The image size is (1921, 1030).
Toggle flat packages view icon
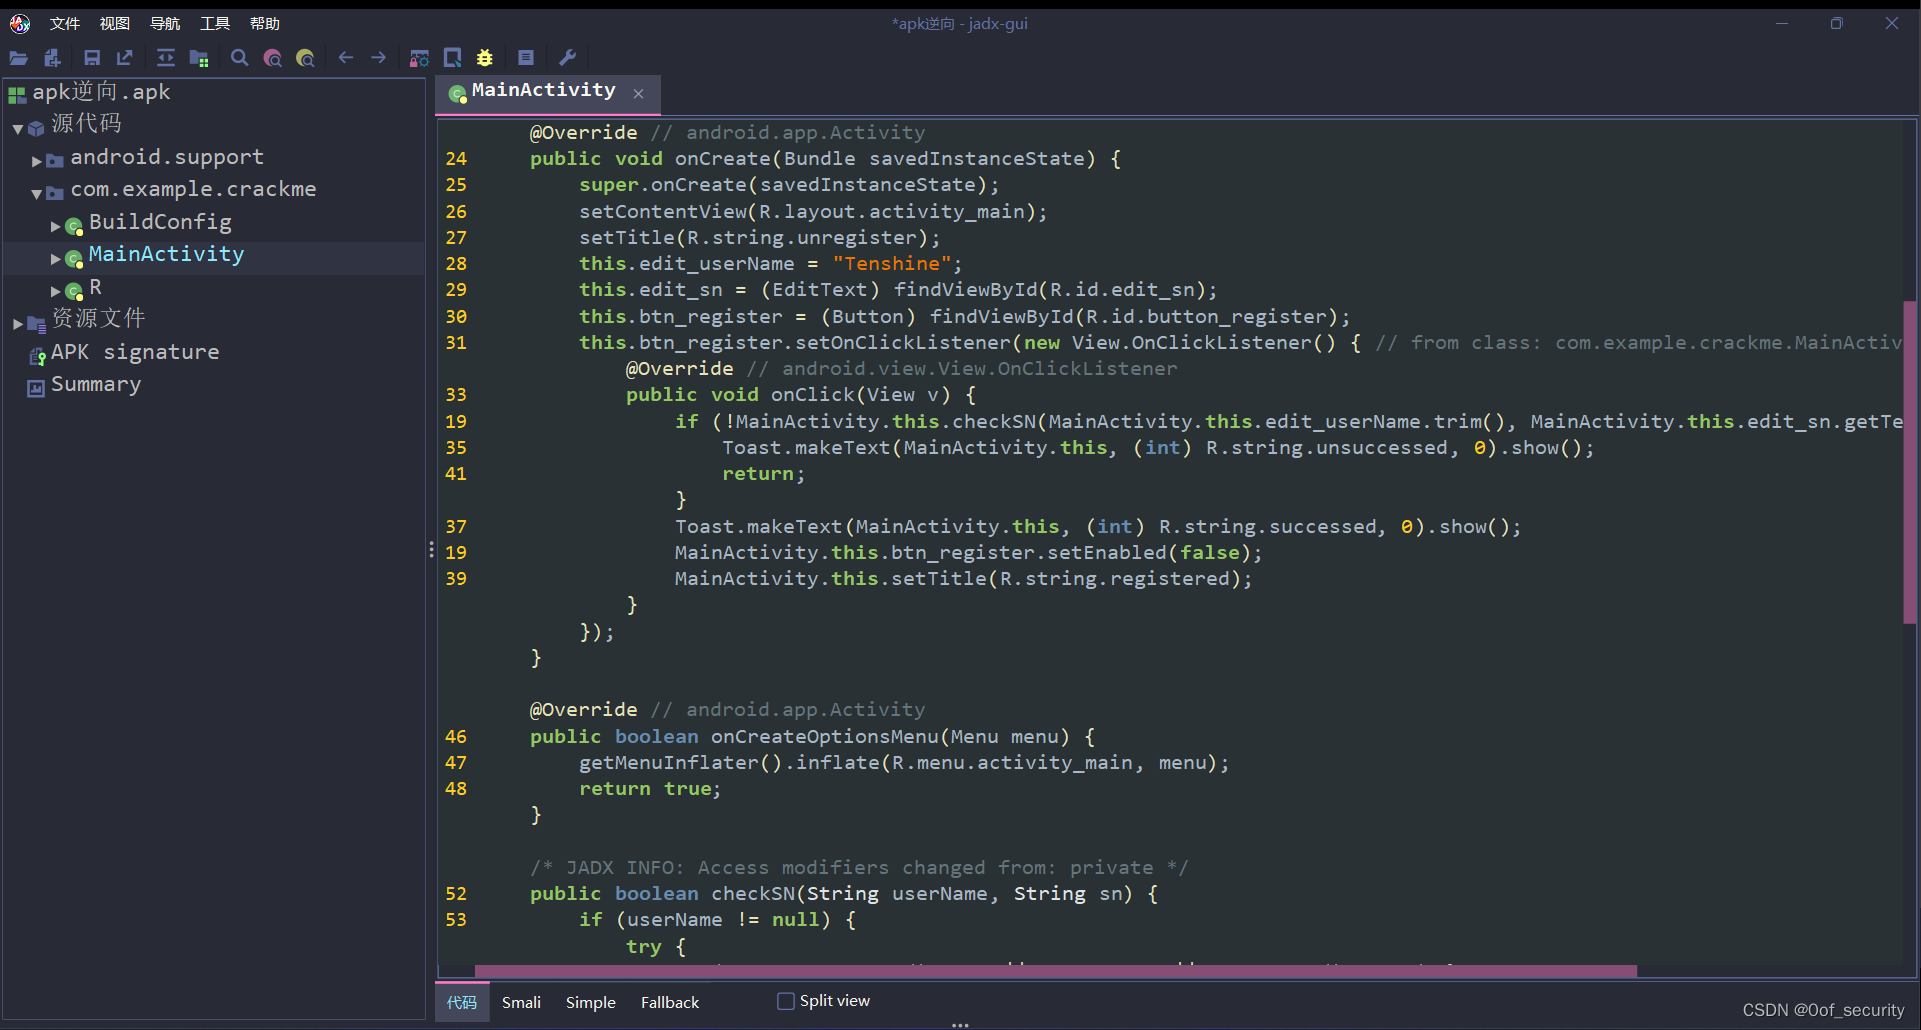tap(199, 57)
